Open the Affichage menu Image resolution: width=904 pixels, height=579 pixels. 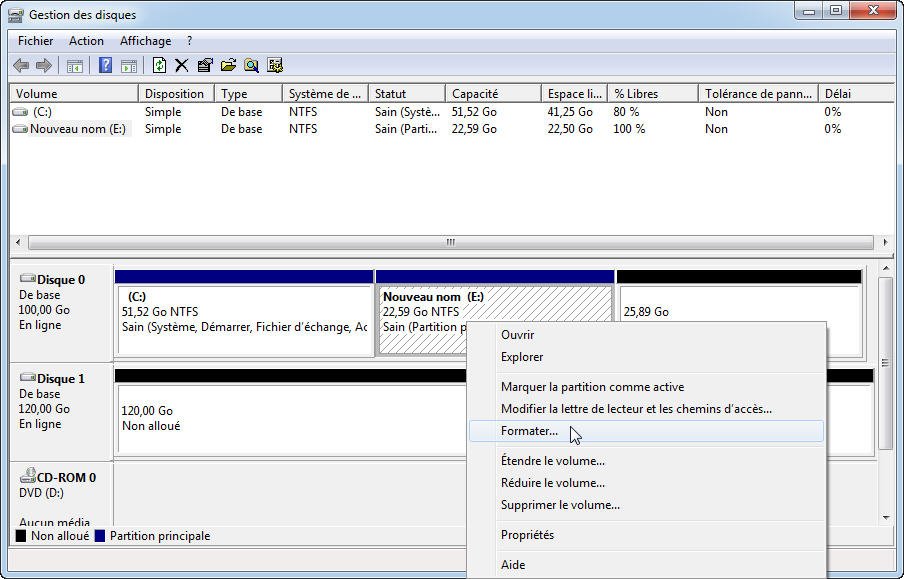(145, 41)
